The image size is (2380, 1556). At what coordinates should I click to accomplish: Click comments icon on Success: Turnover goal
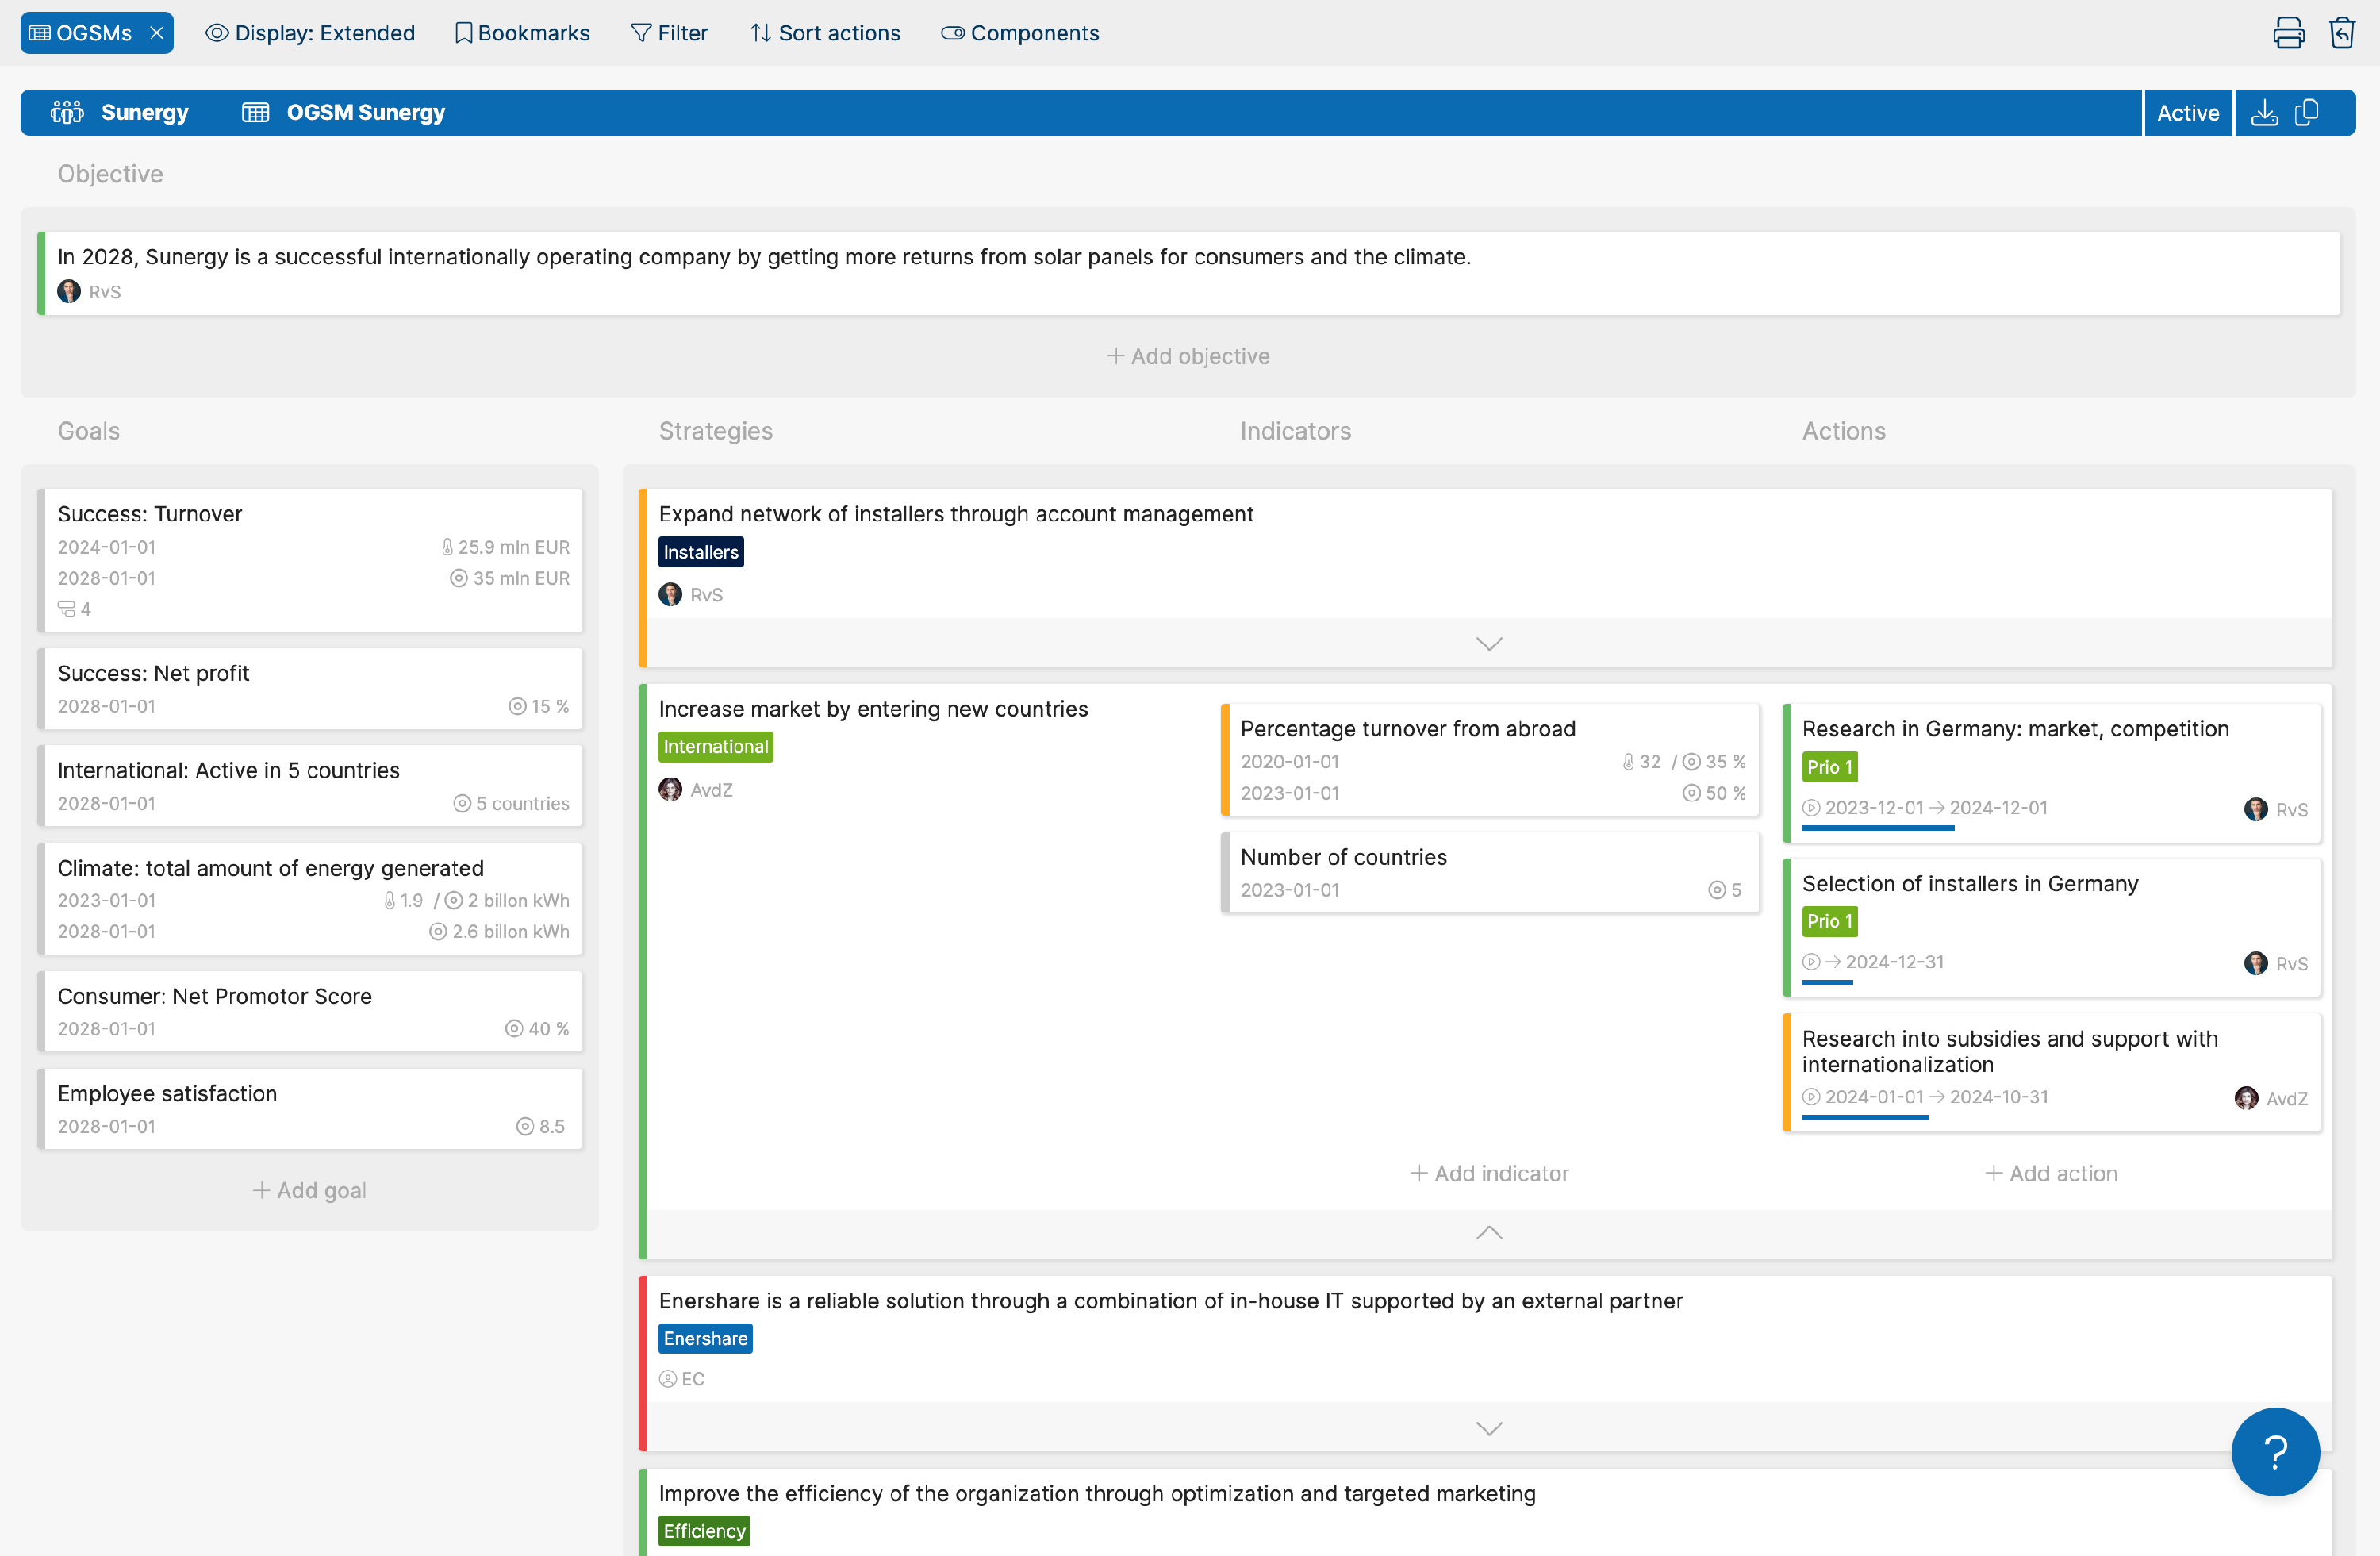click(66, 609)
